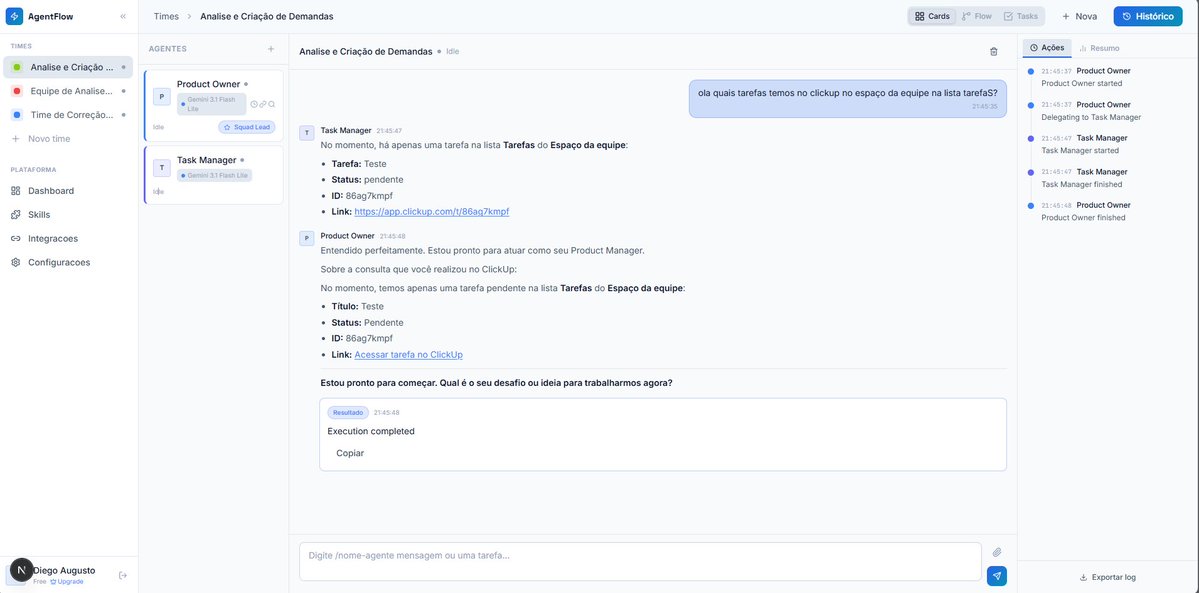The image size is (1199, 593).
Task: Click the round N avatar badge
Action: click(21, 570)
